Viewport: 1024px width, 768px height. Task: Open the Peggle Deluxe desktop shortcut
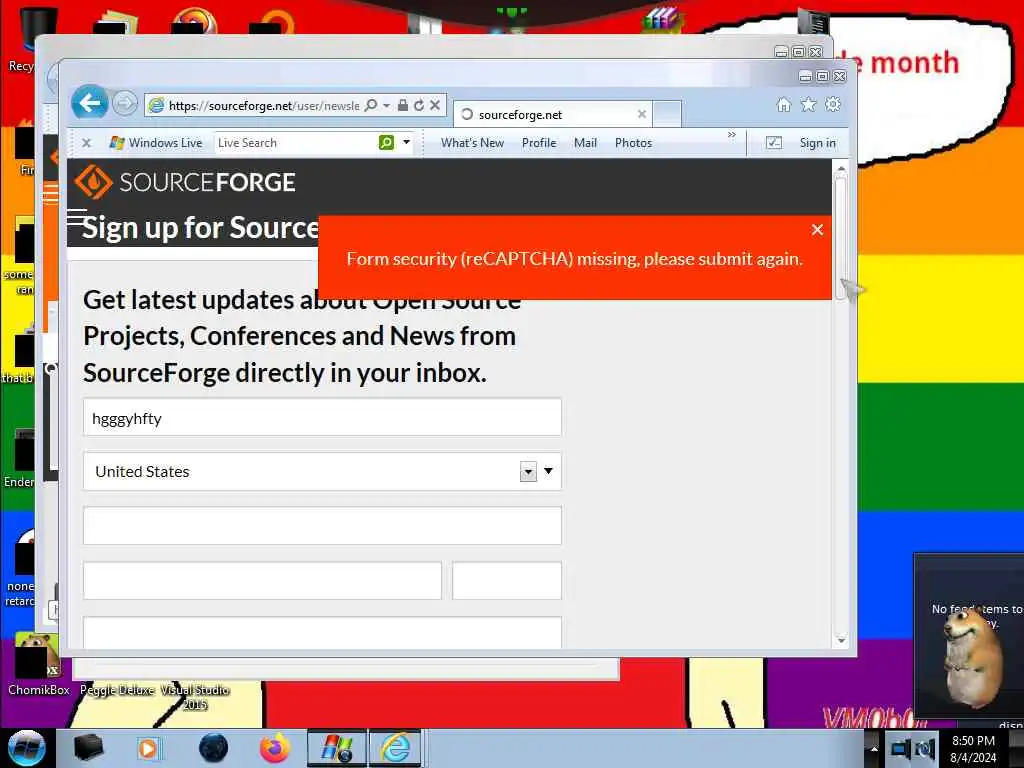[x=118, y=690]
